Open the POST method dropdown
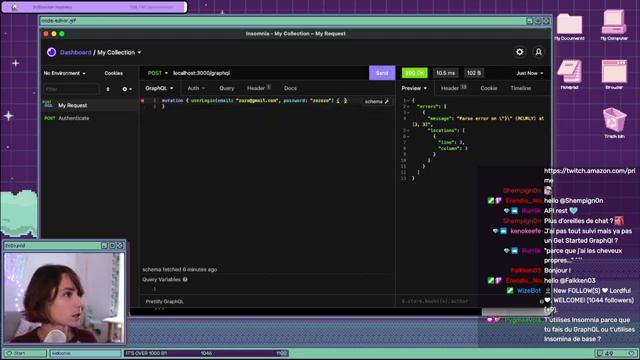The height and width of the screenshot is (360, 640). (157, 73)
